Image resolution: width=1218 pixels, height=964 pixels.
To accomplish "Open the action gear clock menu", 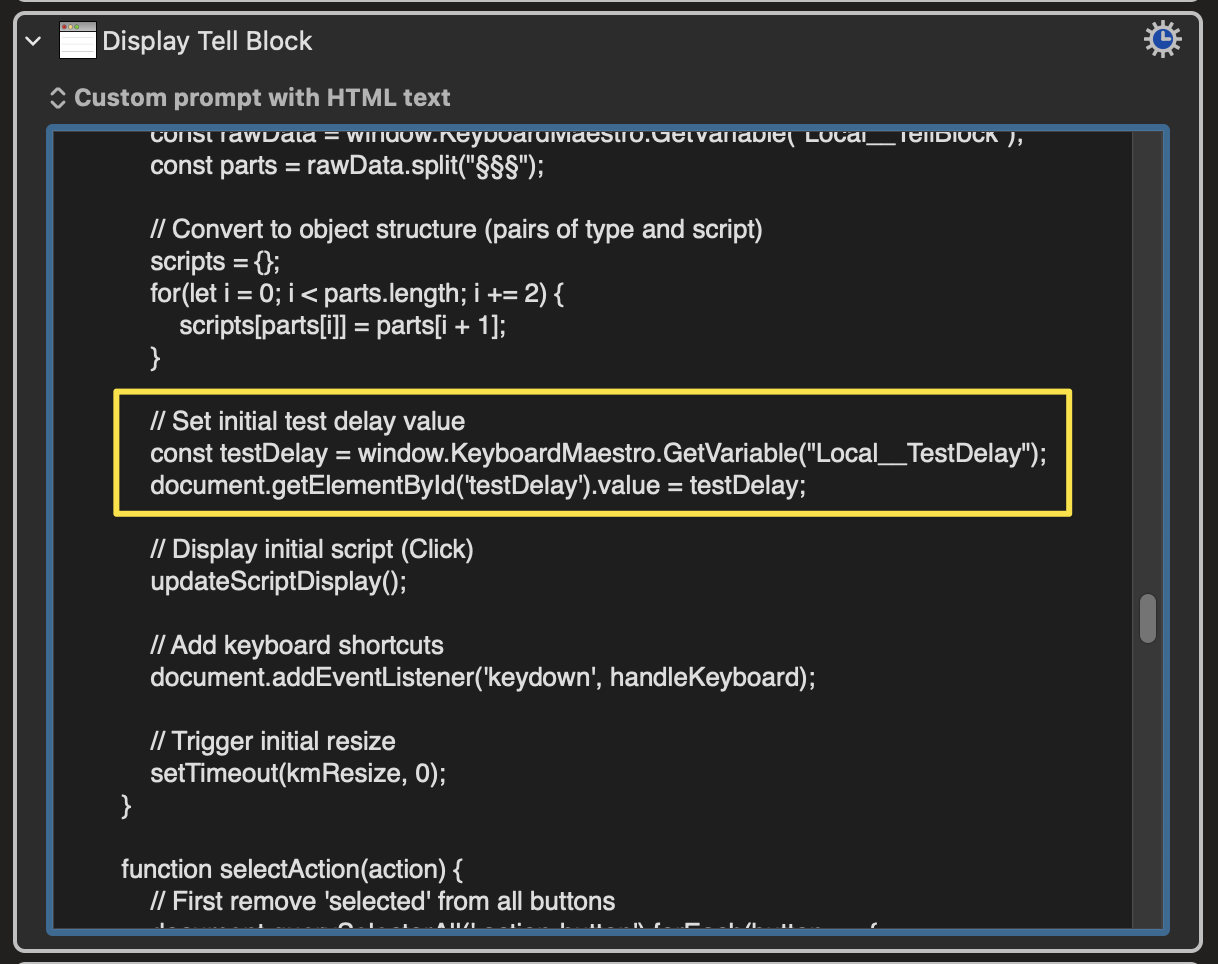I will pos(1162,40).
